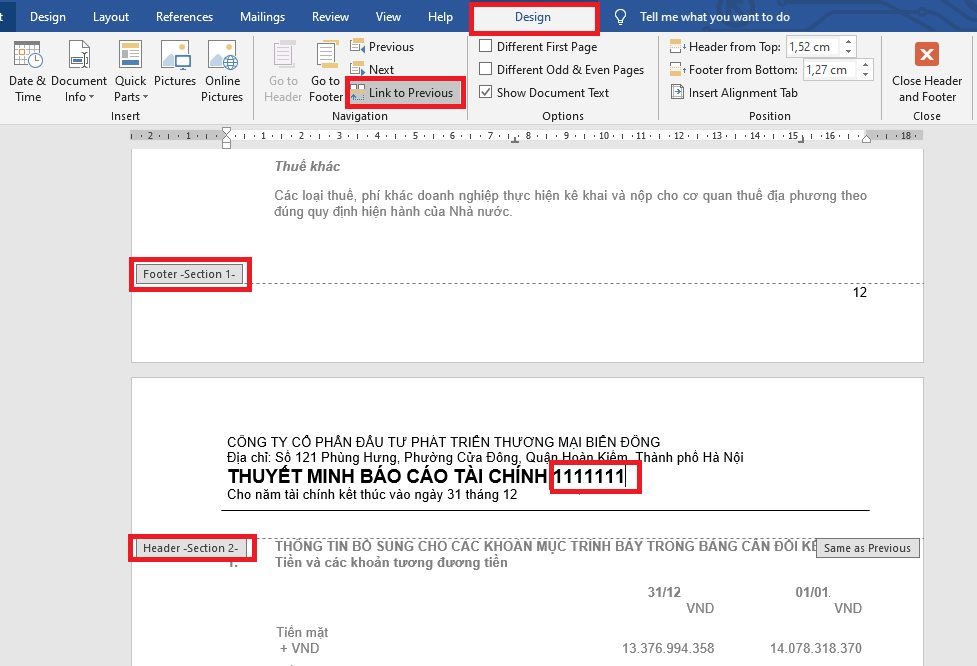Increase Header from Top value

tap(848, 42)
